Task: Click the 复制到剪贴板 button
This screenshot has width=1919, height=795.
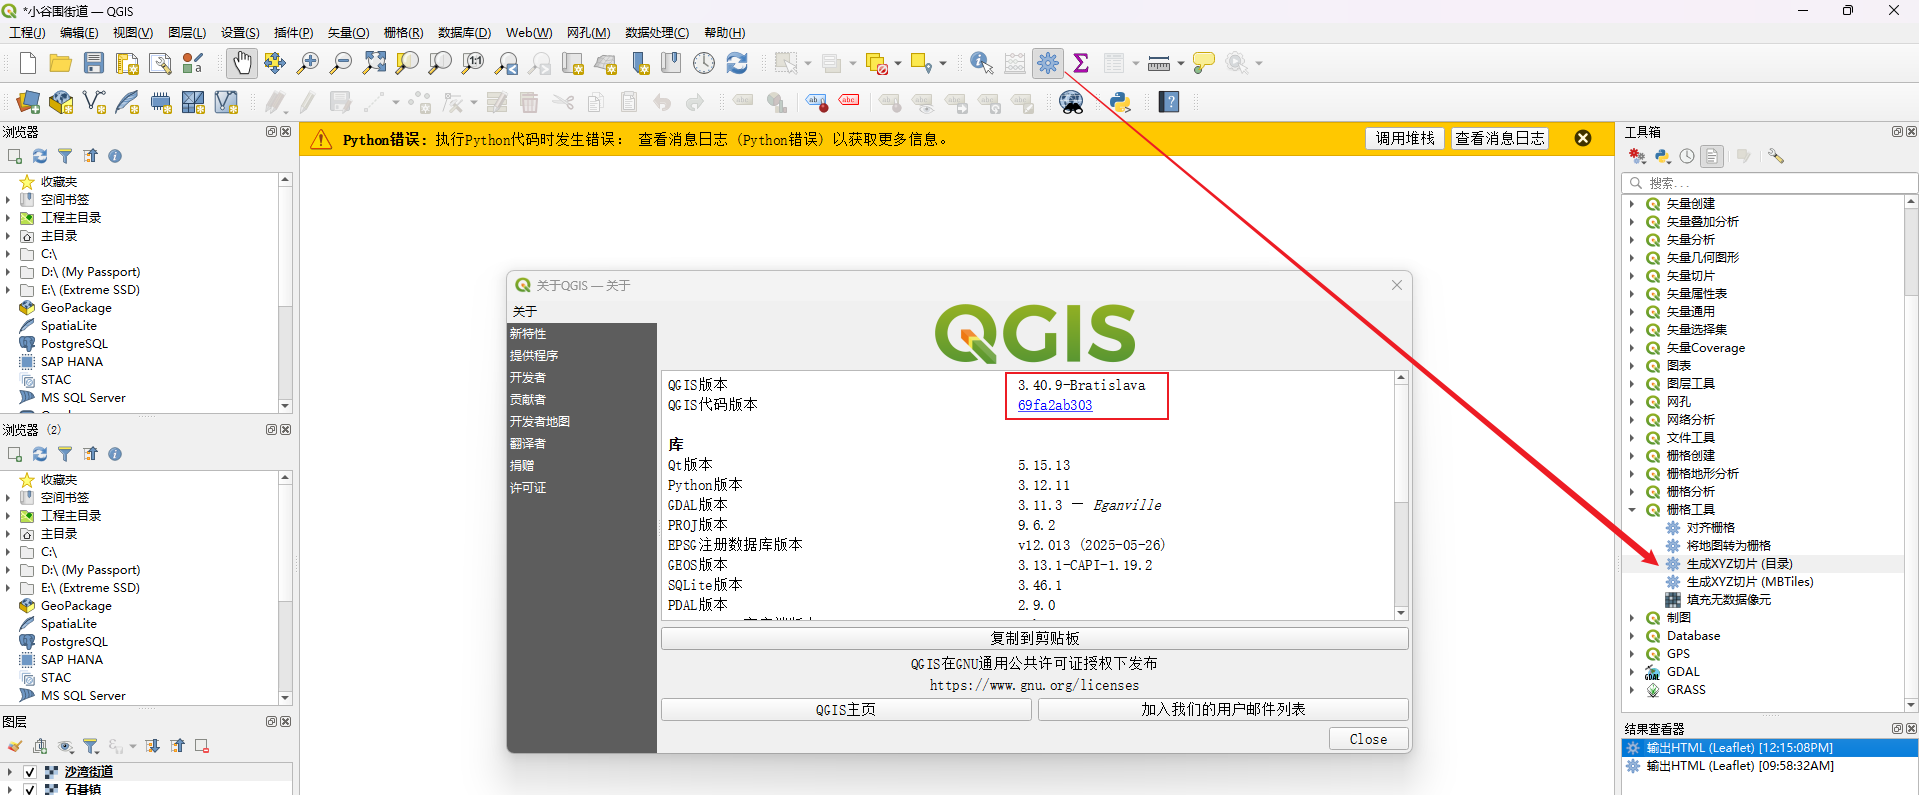Action: click(1034, 638)
